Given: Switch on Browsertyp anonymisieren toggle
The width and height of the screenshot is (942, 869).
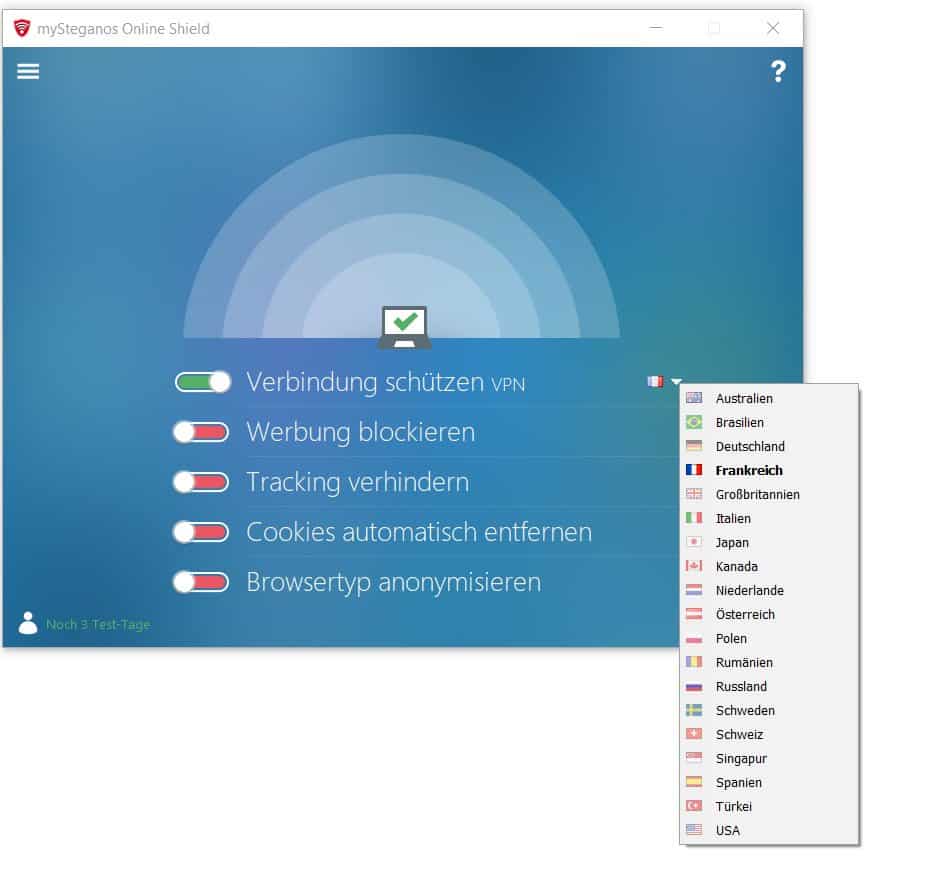Looking at the screenshot, I should [201, 582].
